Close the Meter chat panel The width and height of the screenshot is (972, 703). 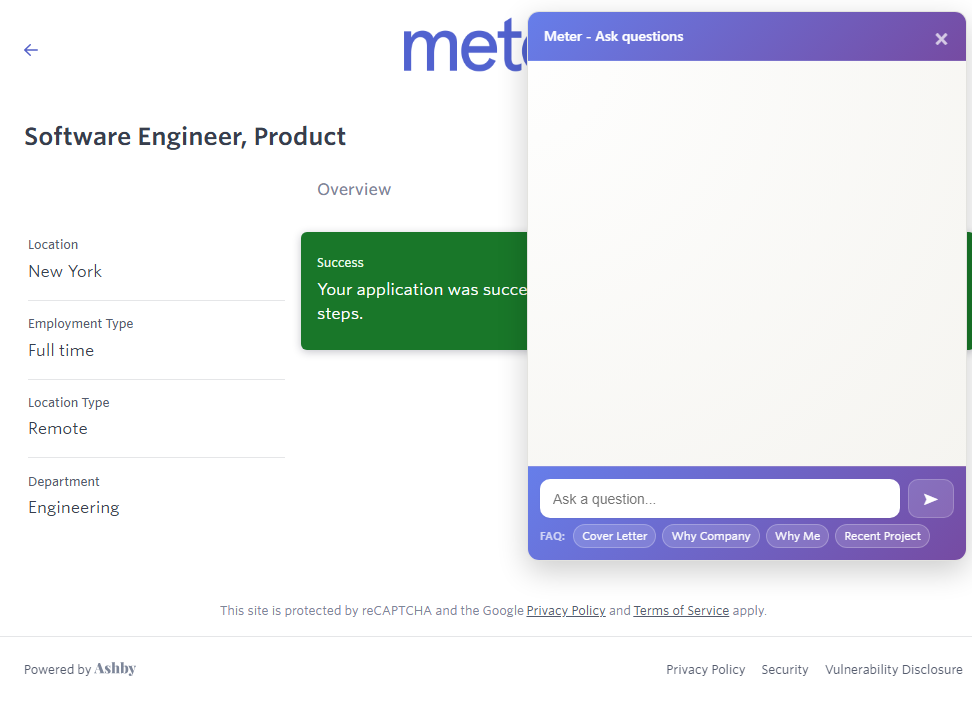point(941,39)
